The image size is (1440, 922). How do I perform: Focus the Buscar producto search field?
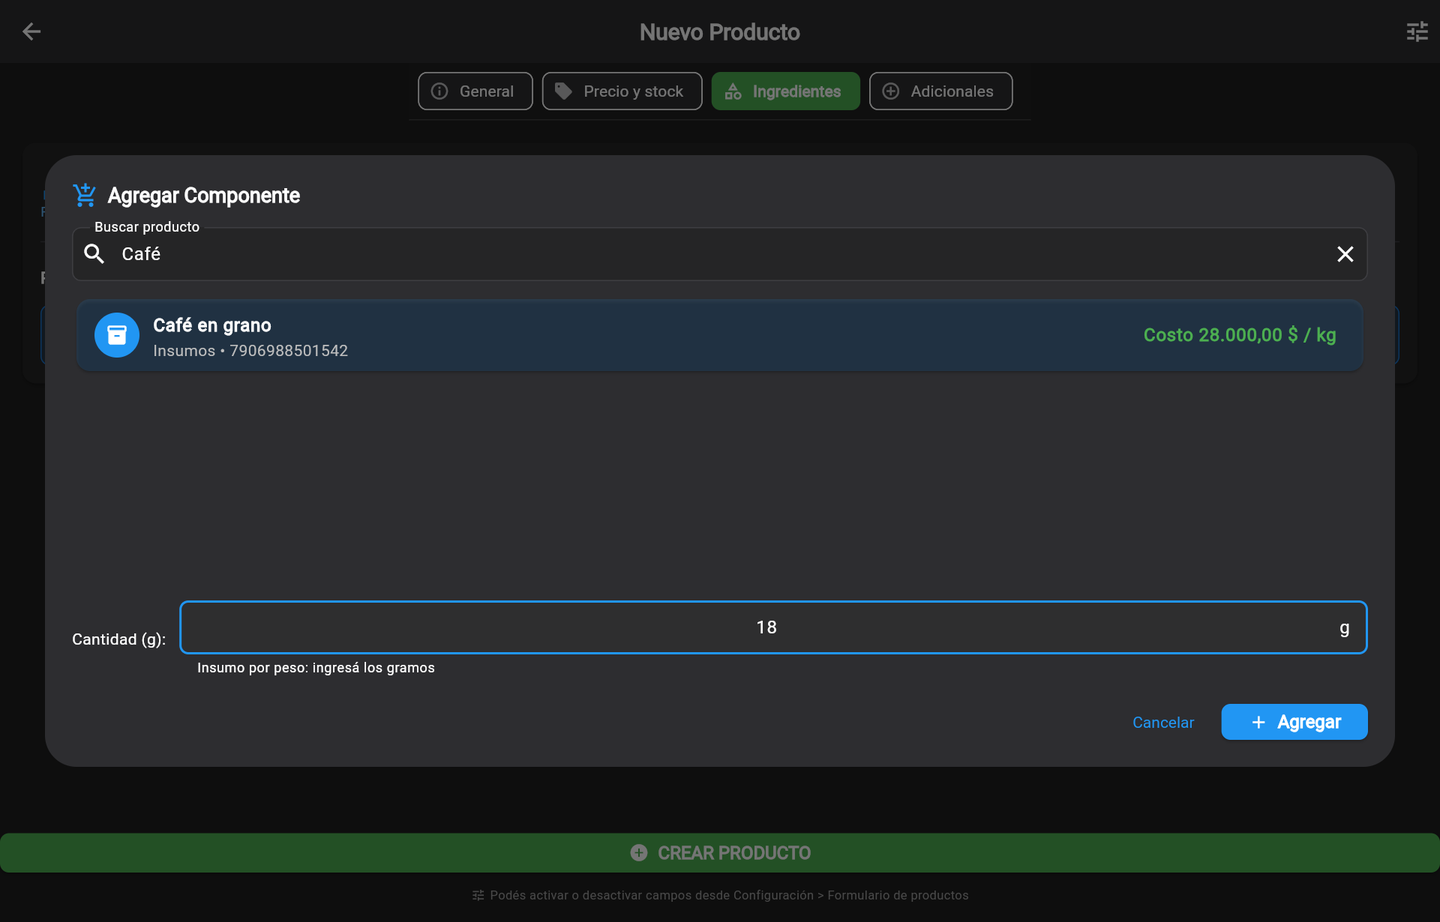(720, 254)
